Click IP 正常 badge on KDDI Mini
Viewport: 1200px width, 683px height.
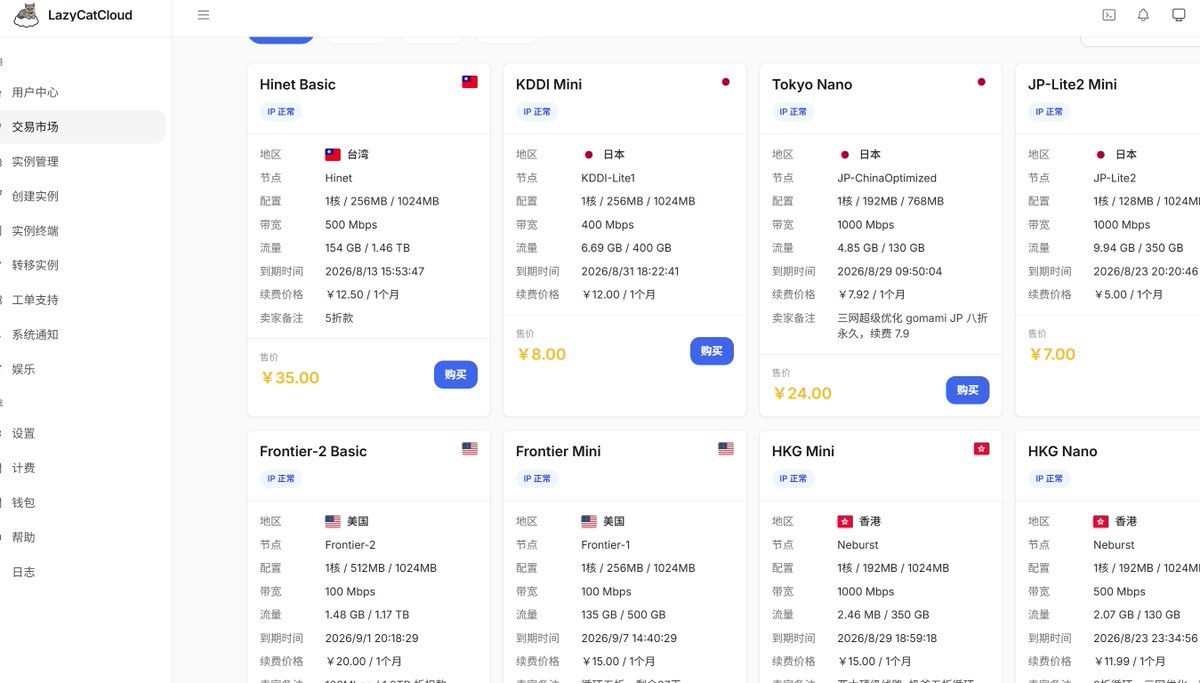[x=537, y=112]
